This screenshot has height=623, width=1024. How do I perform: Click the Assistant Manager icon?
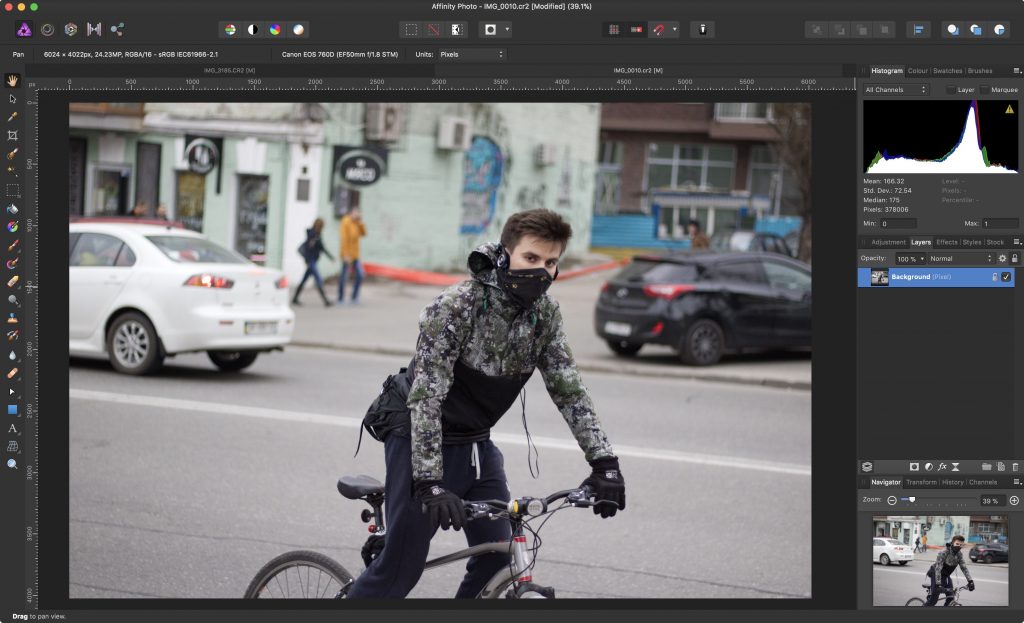click(703, 29)
